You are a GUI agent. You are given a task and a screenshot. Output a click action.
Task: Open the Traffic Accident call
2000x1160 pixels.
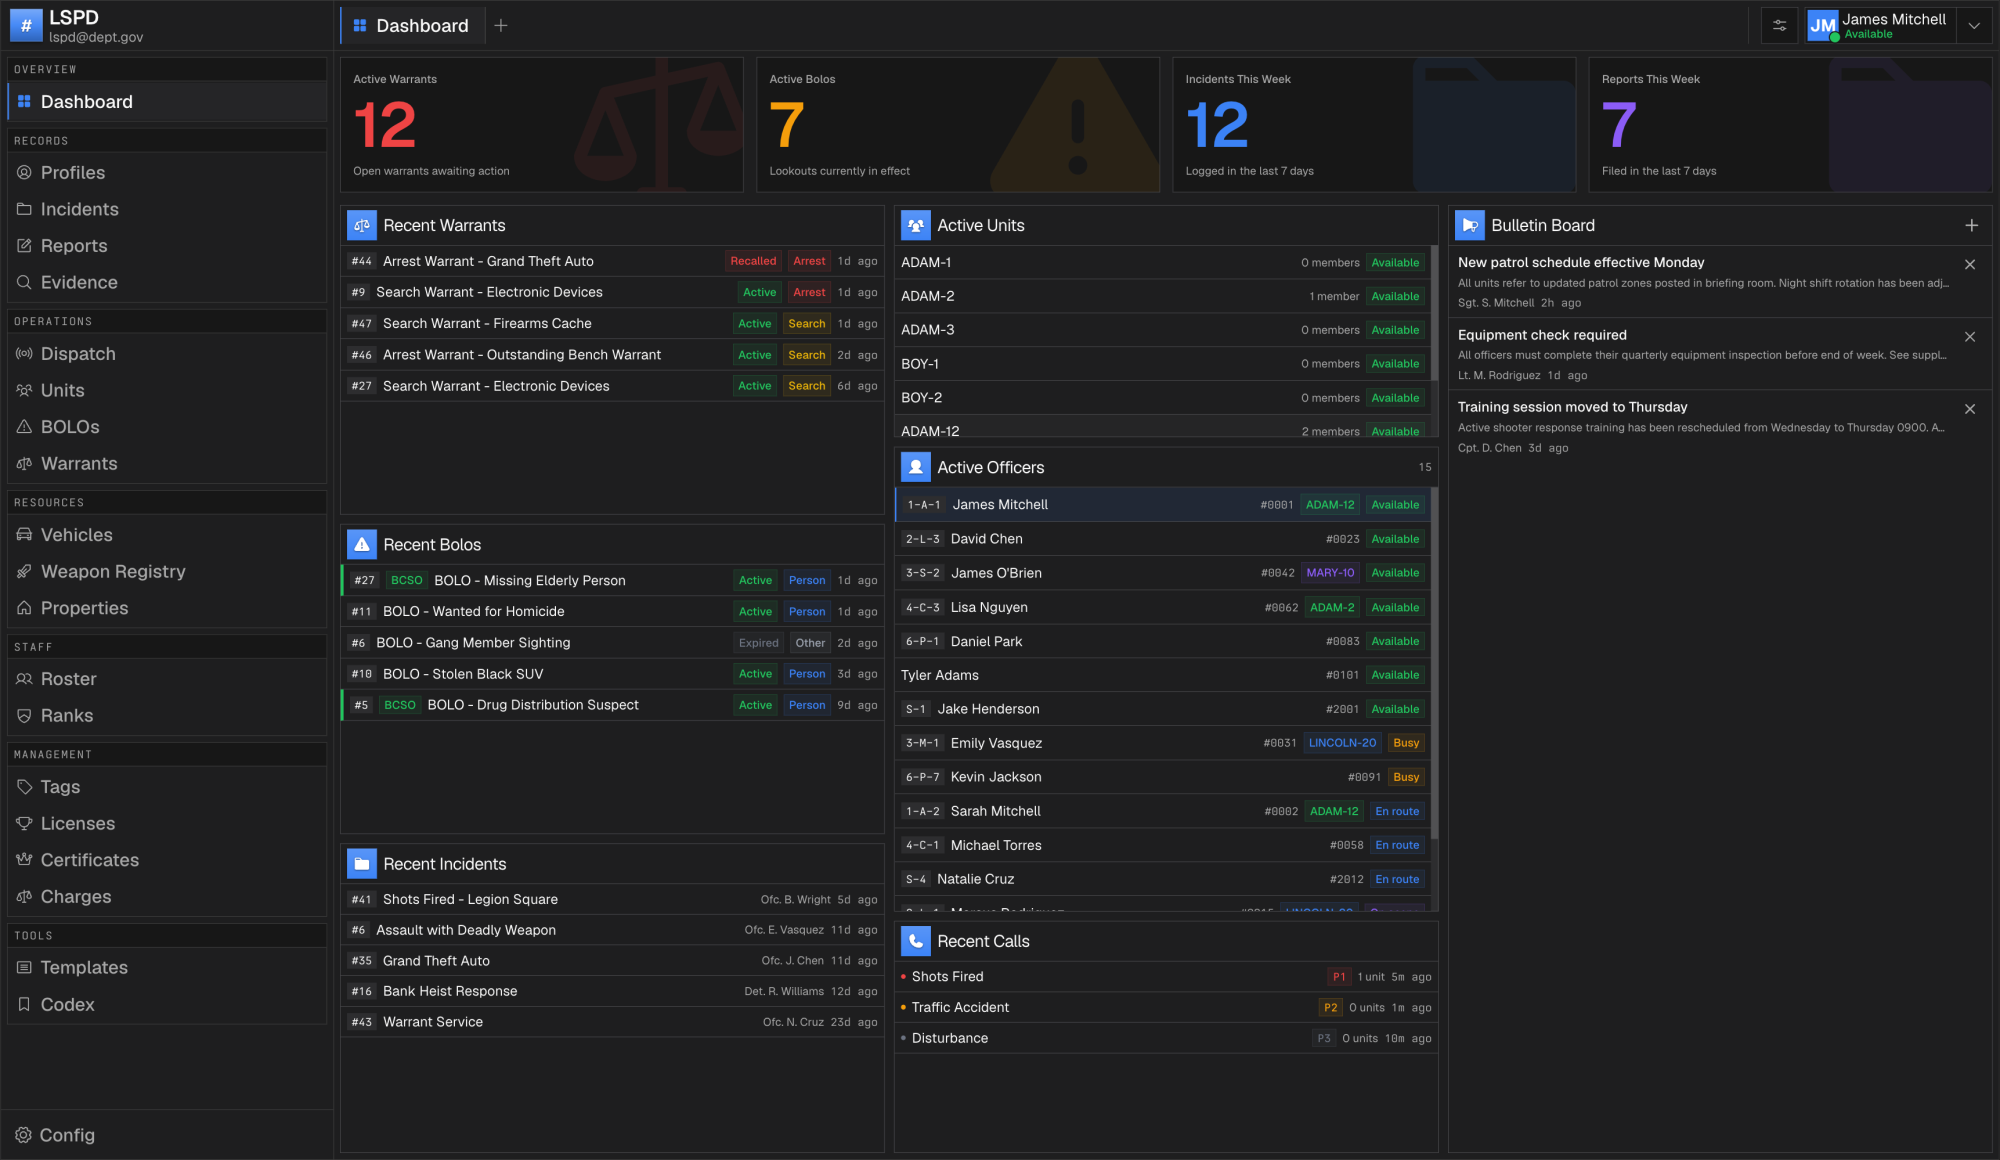(x=1166, y=1008)
